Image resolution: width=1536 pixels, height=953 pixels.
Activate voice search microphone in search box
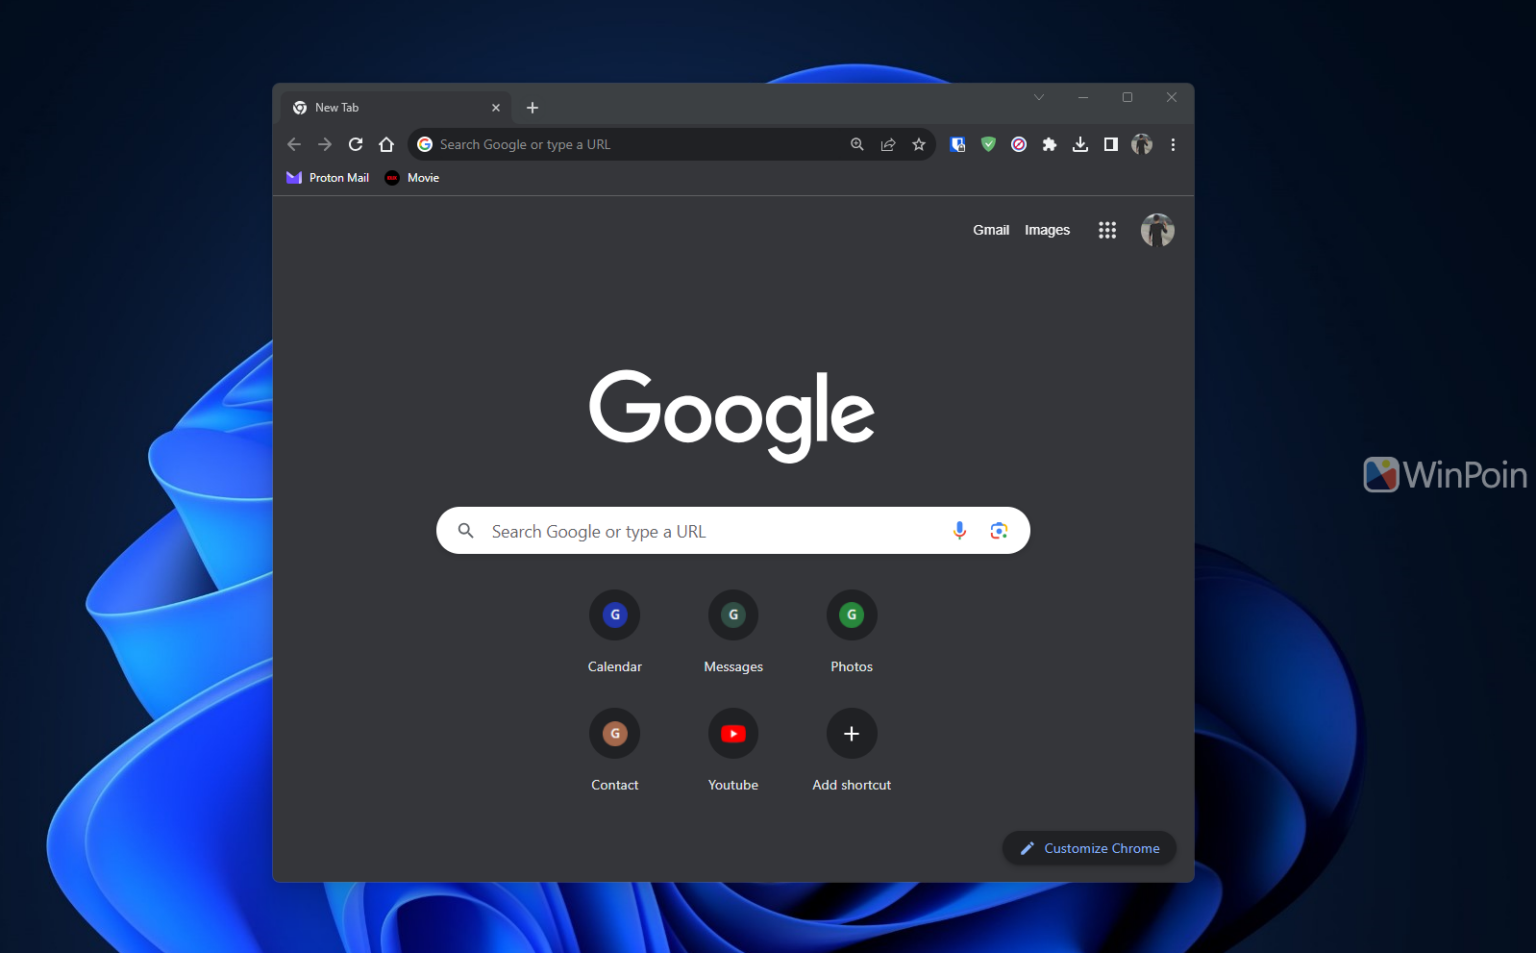pos(959,530)
